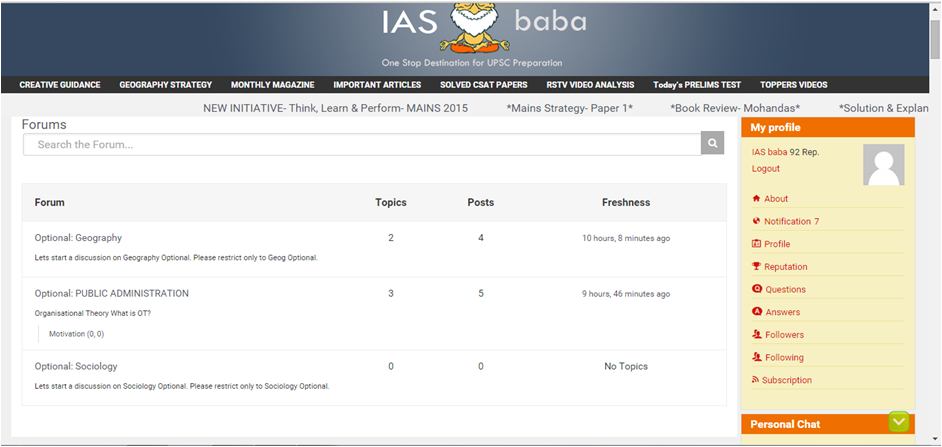The width and height of the screenshot is (942, 447).
Task: Click the house icon beside About
Action: [x=756, y=198]
